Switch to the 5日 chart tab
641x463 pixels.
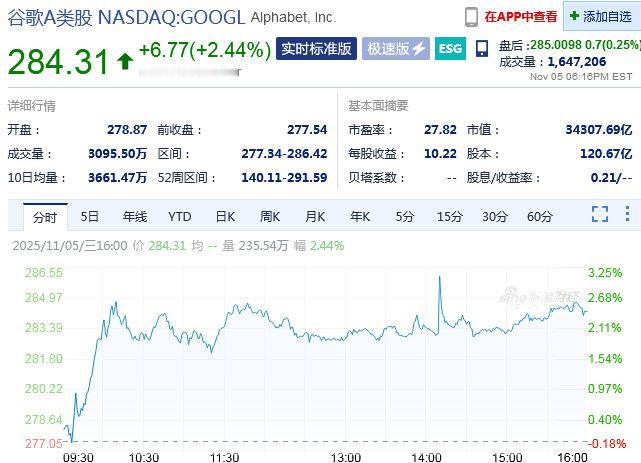point(90,216)
